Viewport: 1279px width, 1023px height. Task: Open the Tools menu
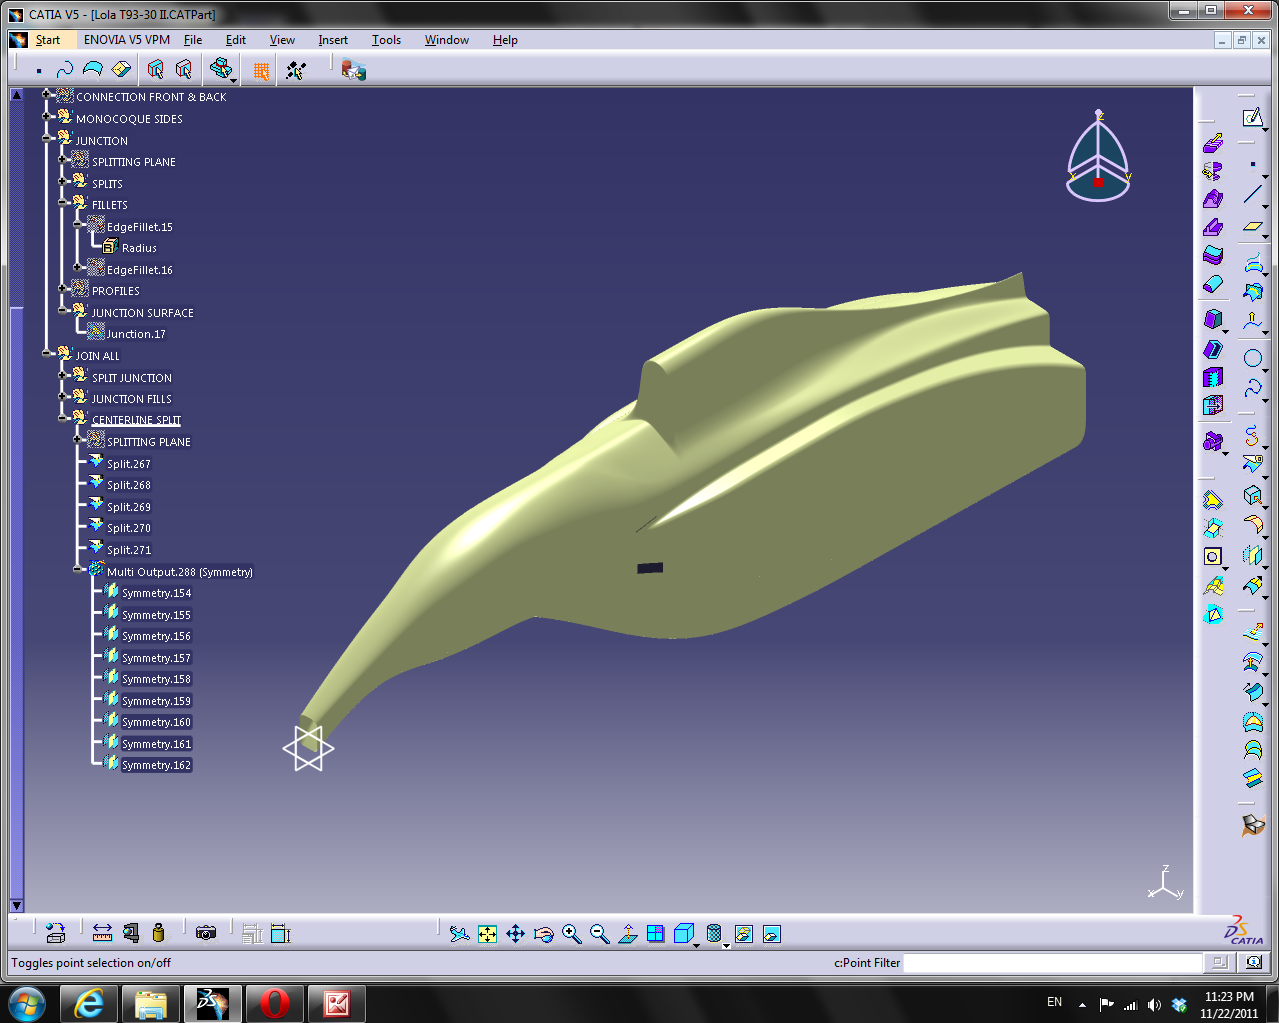click(x=386, y=40)
